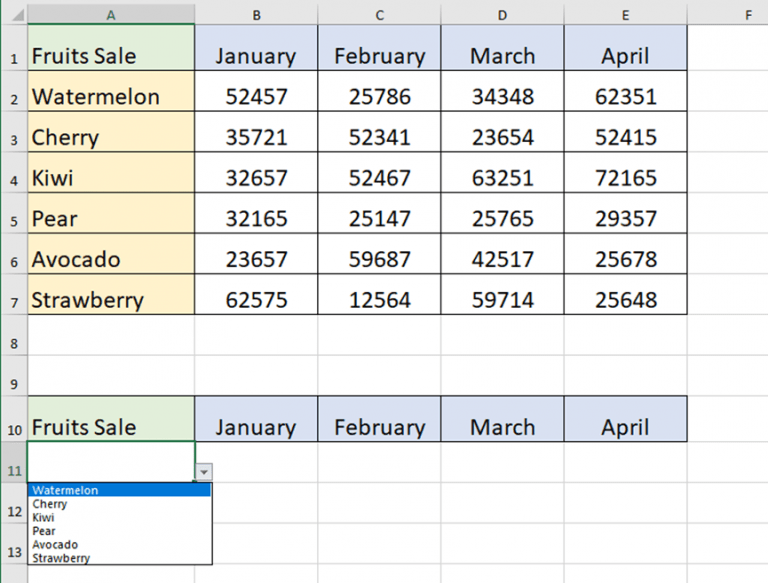Screen dimensions: 768x583
Task: Select the Fruits Sale cell in row 1
Action: 111,48
